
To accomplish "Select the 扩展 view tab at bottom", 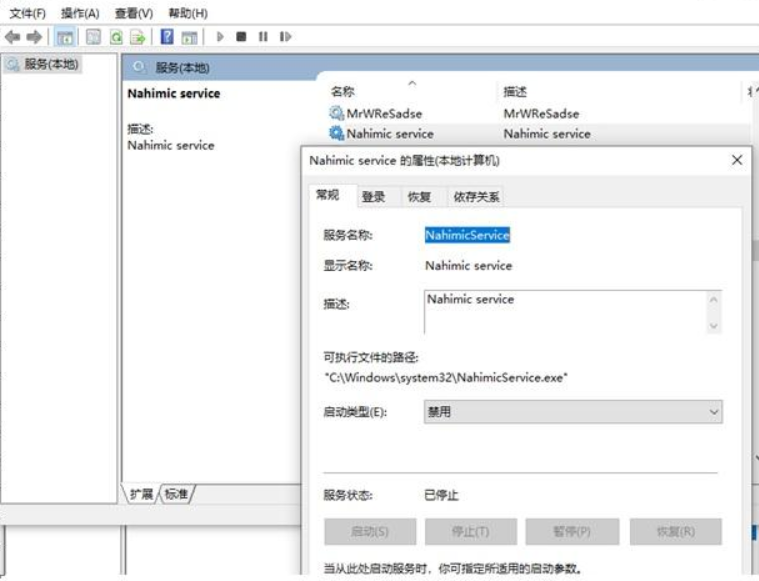I will 141,494.
